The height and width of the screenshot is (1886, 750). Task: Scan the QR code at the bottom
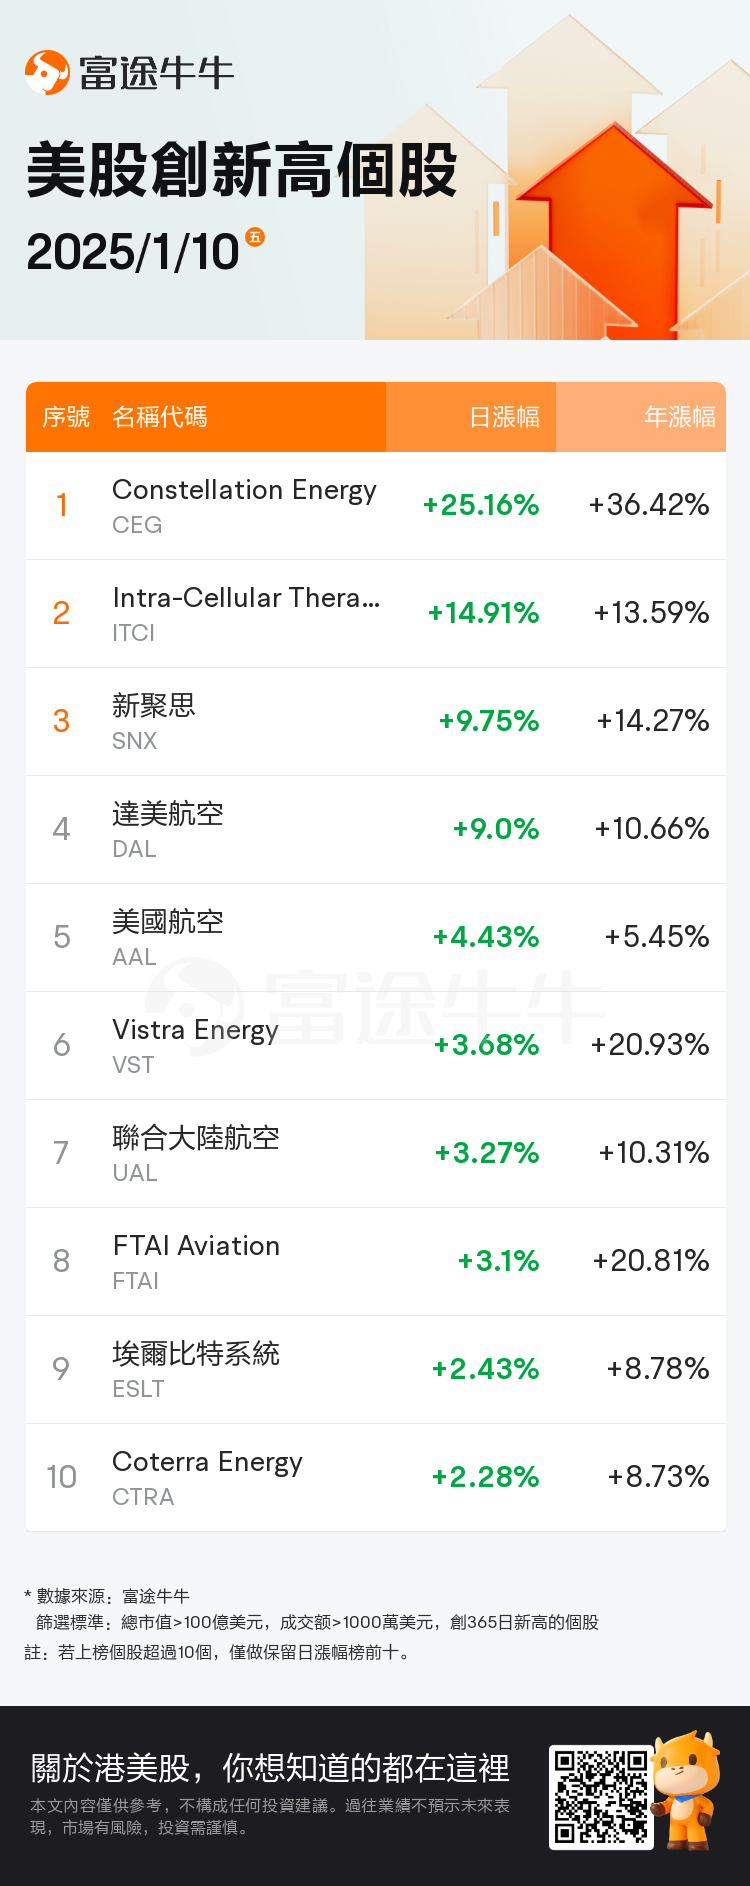pyautogui.click(x=601, y=1797)
